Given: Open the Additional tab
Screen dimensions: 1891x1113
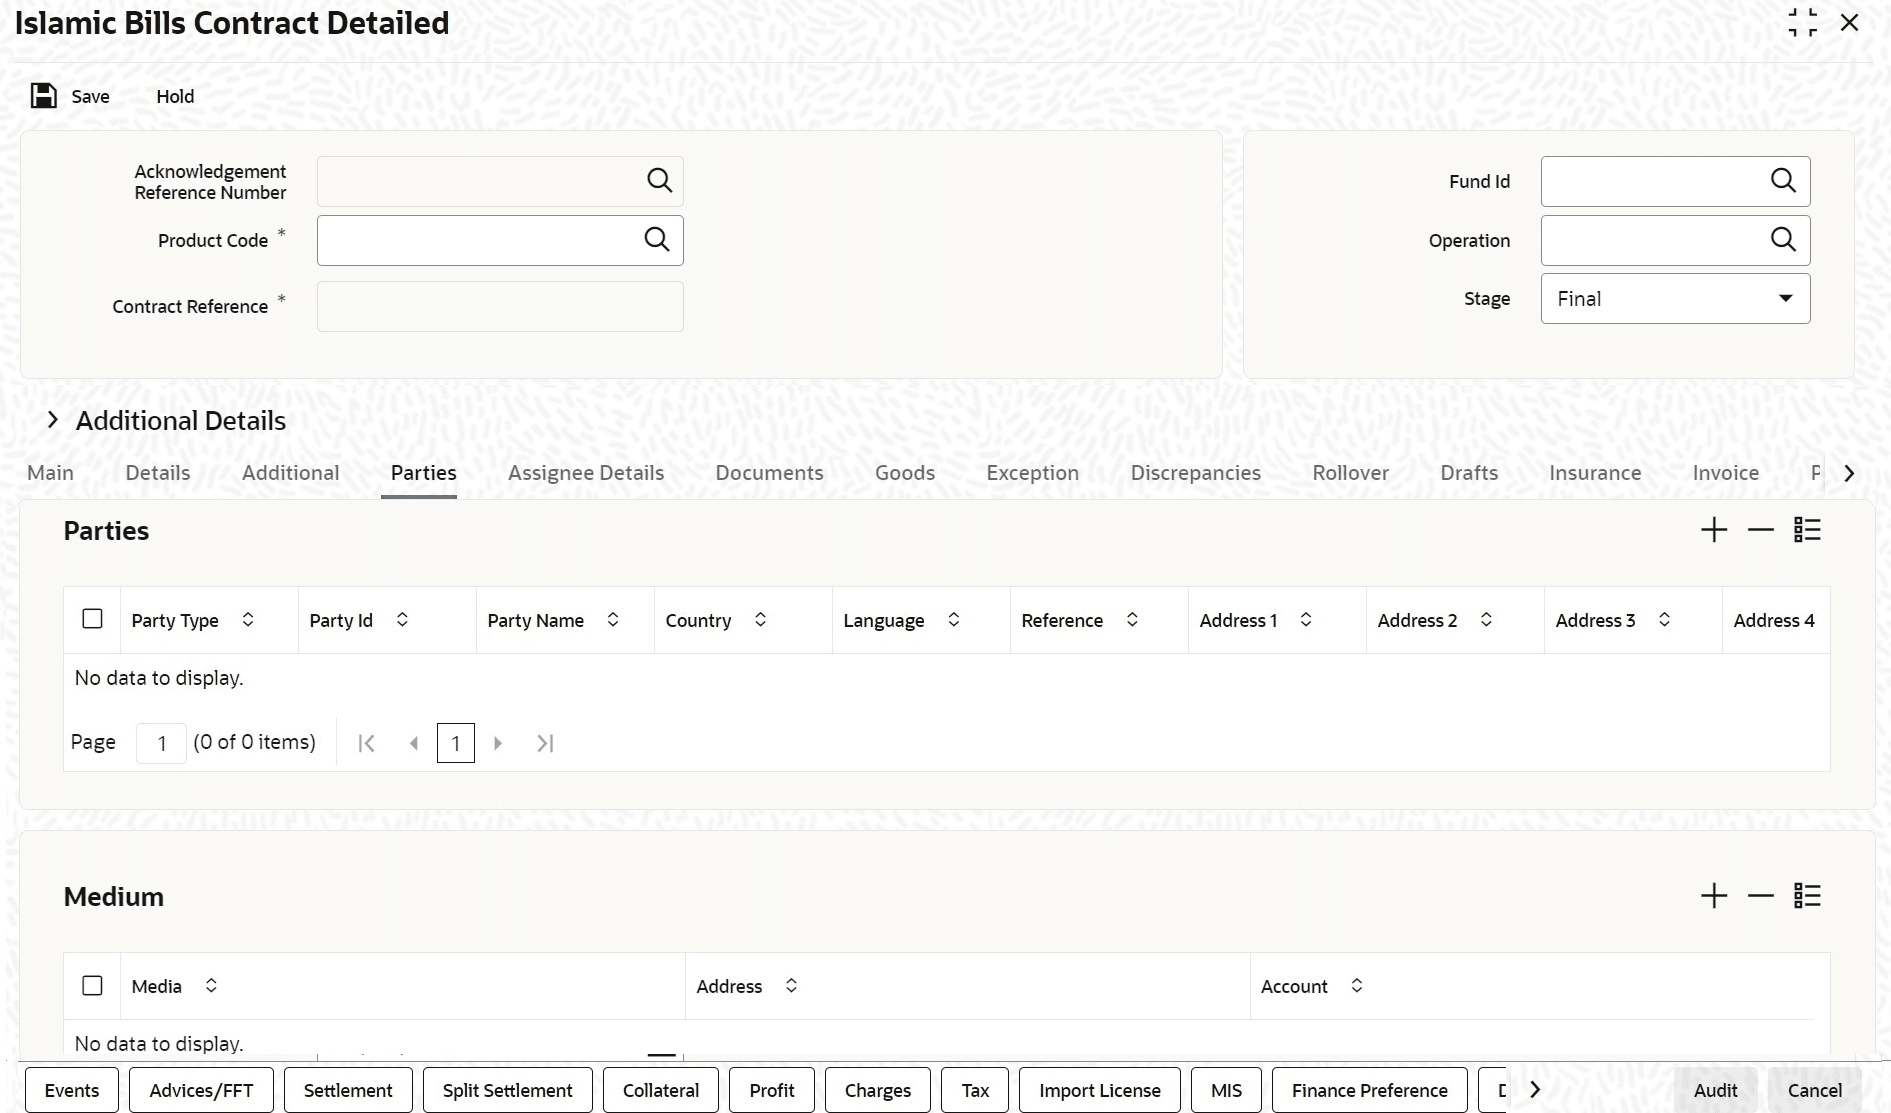Looking at the screenshot, I should pos(290,473).
